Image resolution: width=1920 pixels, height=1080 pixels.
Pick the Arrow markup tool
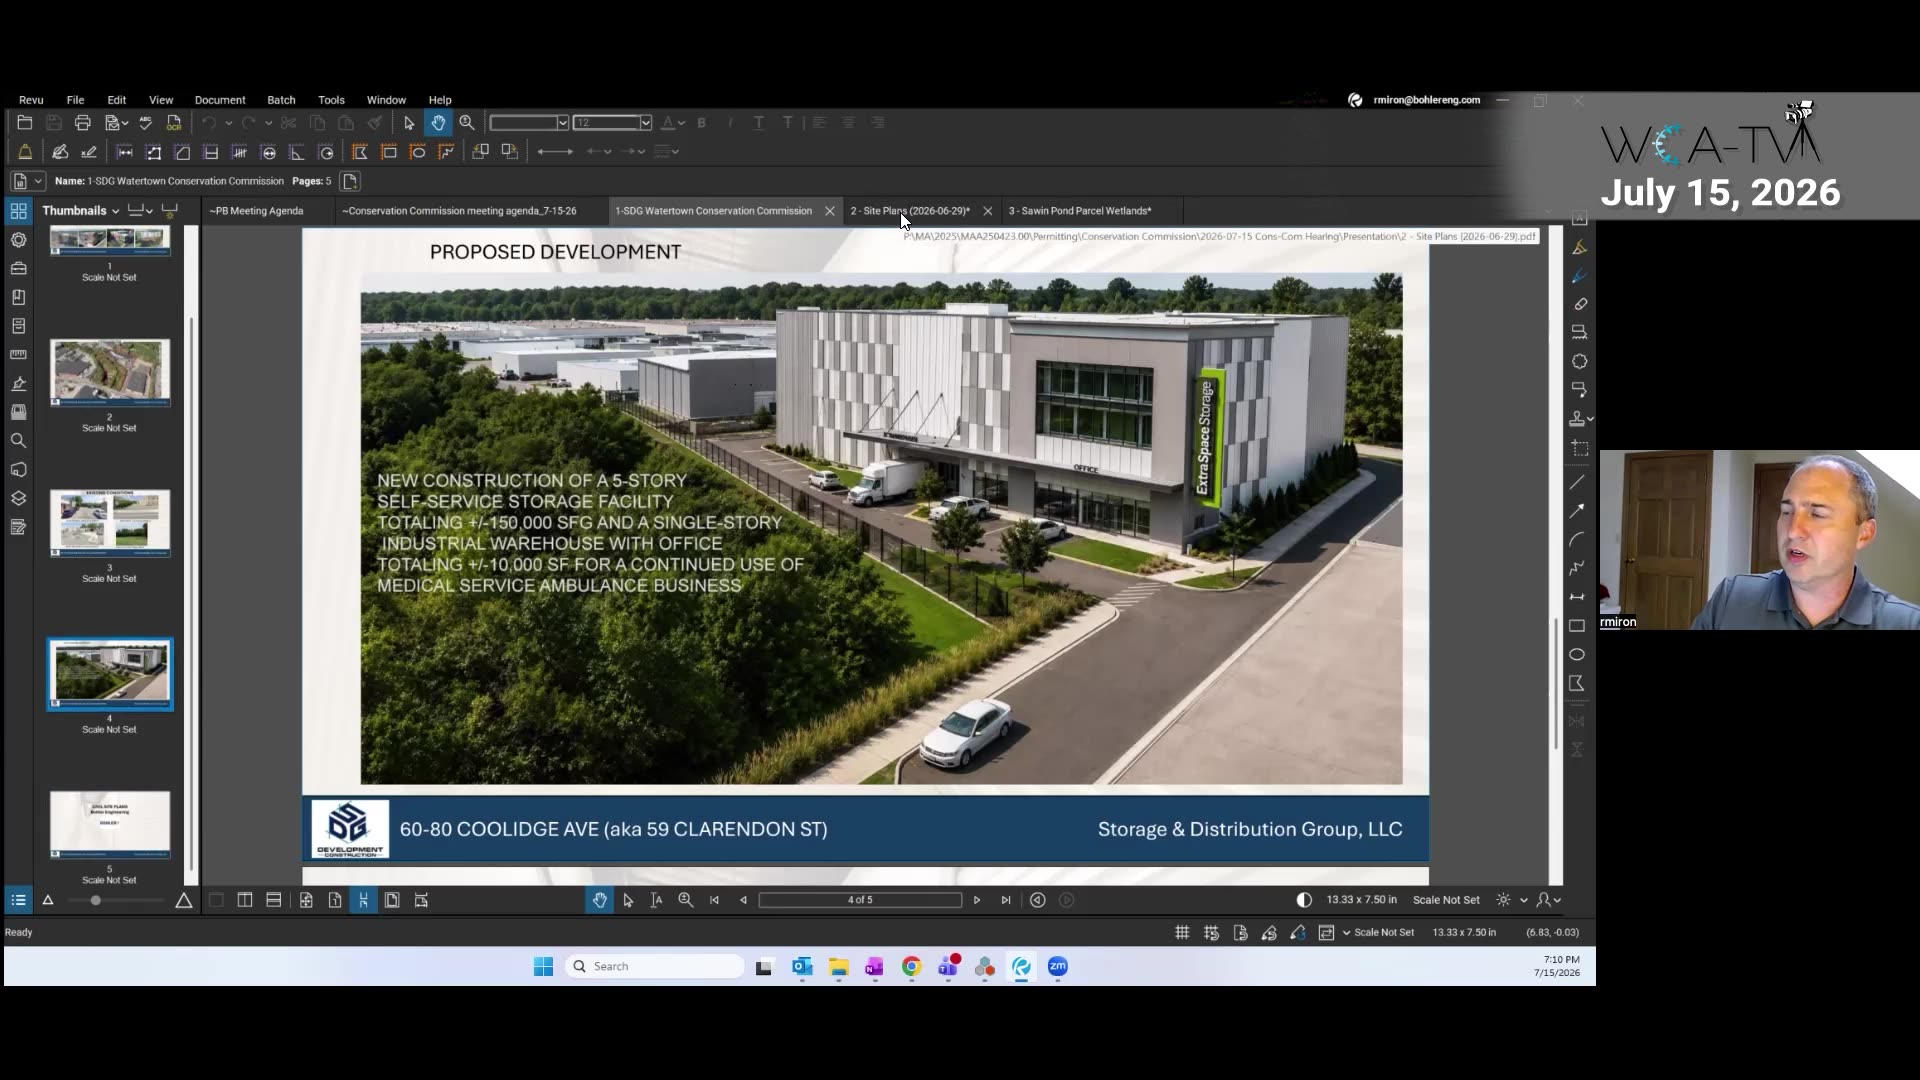tap(1577, 511)
